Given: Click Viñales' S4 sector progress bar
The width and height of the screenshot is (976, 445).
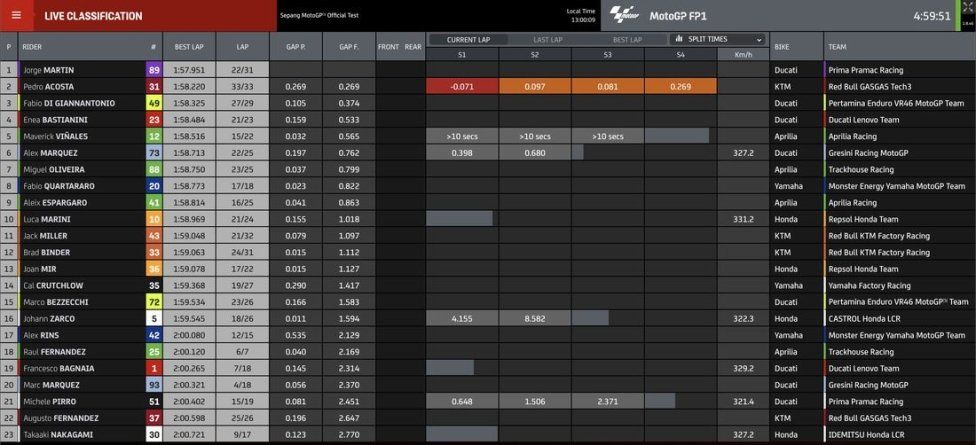Looking at the screenshot, I should (677, 136).
